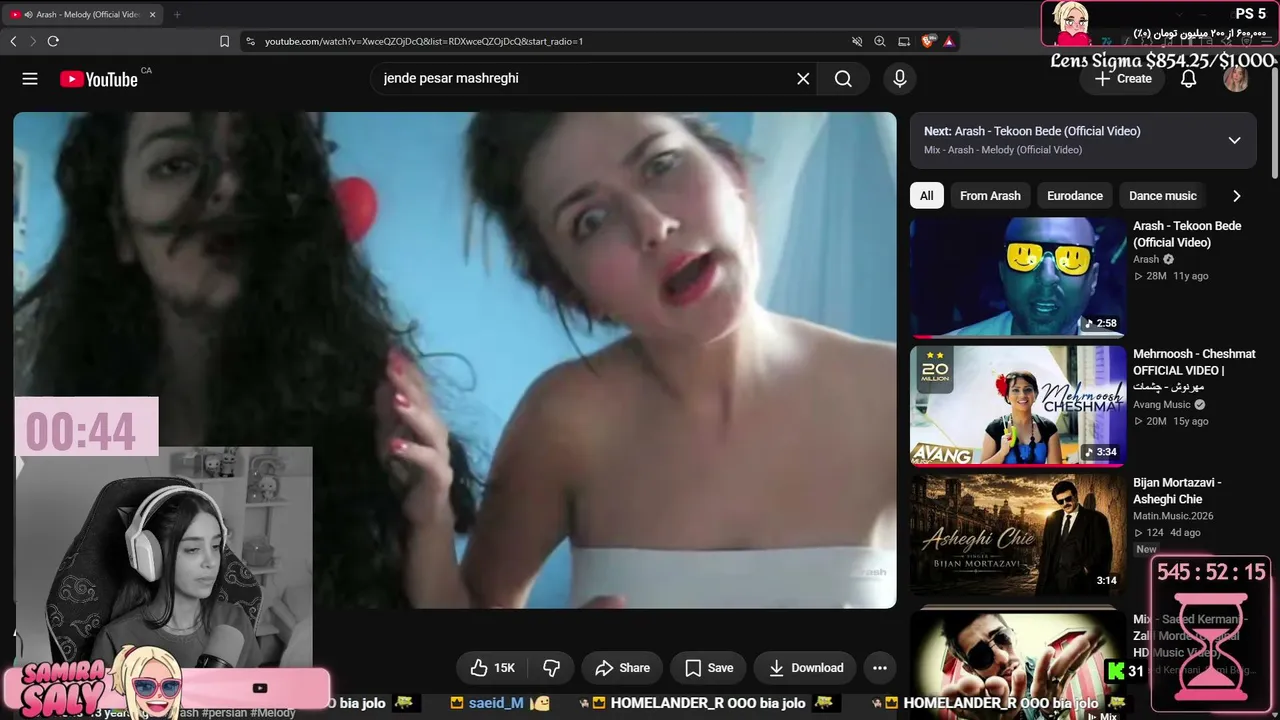Click the Create button

pos(1122,79)
